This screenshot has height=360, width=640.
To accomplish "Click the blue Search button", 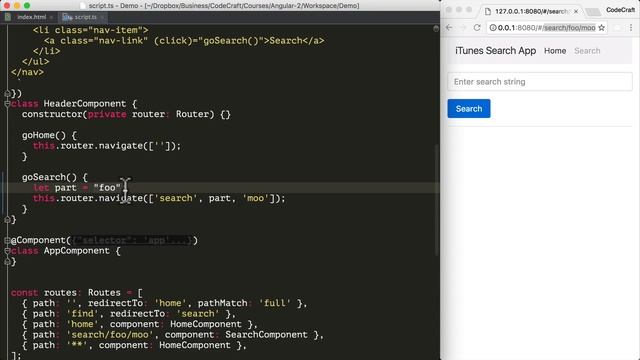I will [469, 109].
